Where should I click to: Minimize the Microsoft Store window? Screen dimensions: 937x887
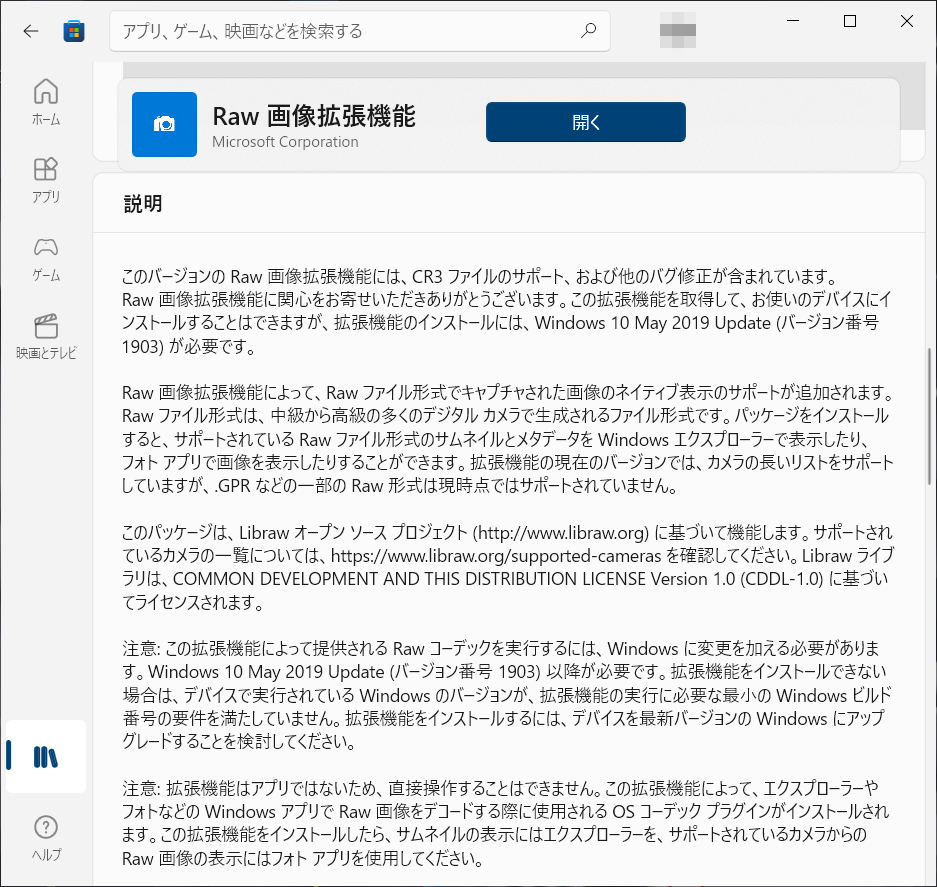click(793, 22)
